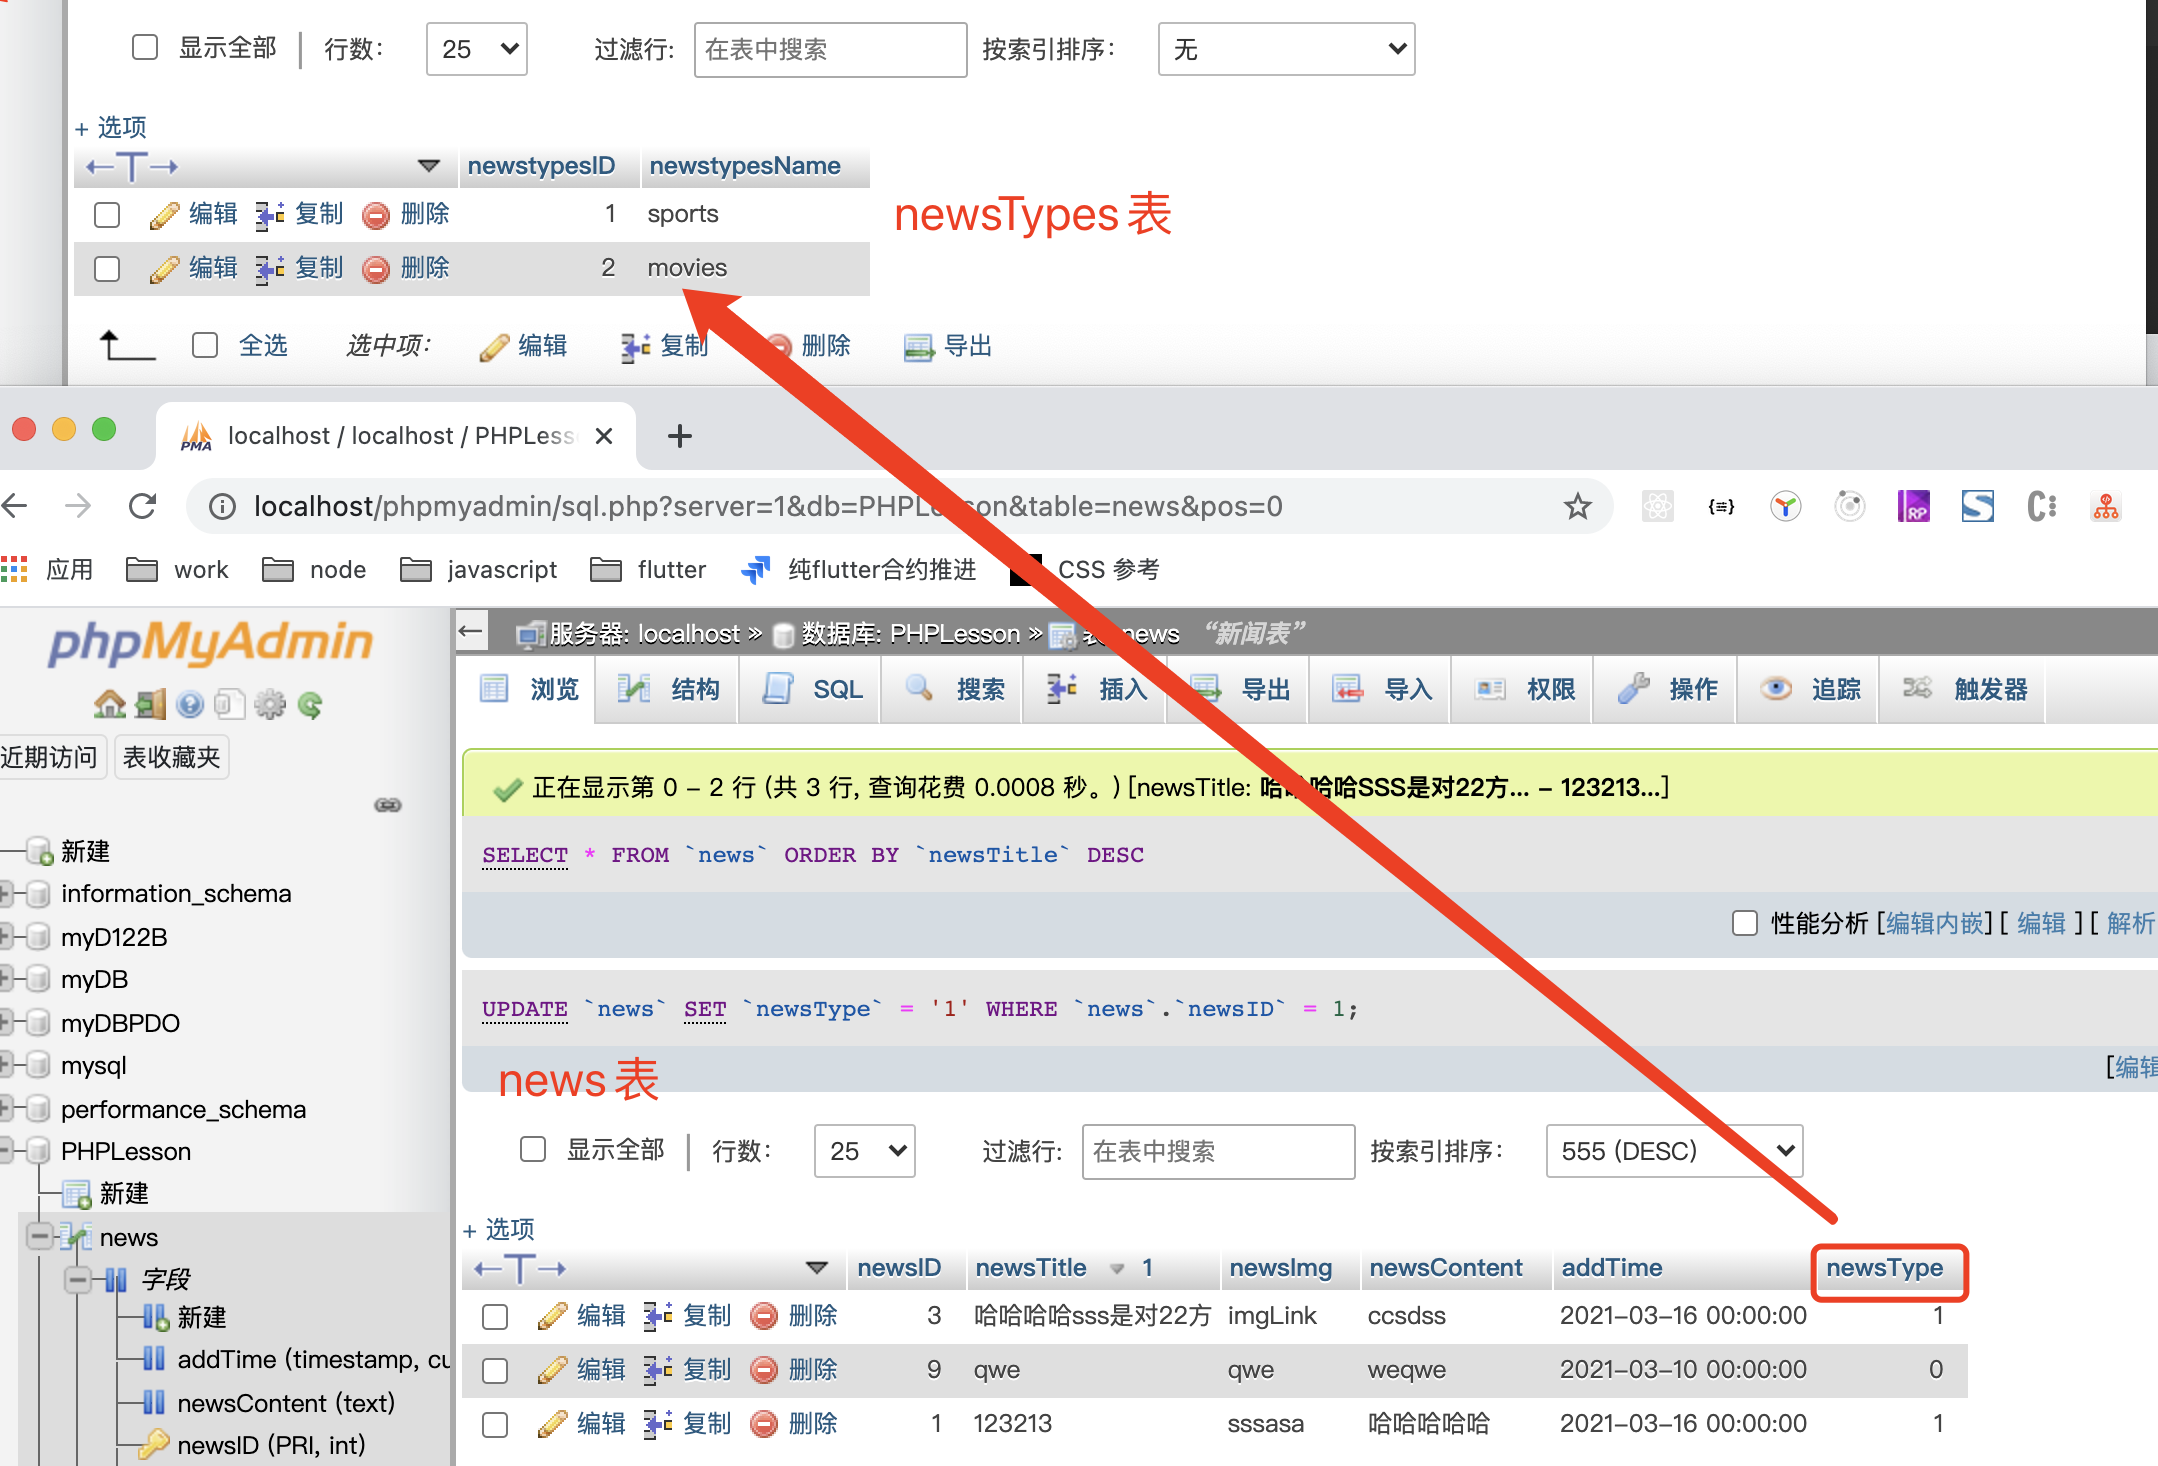The image size is (2158, 1466).
Task: Collapse the 字段 columns tree node
Action: tap(77, 1279)
